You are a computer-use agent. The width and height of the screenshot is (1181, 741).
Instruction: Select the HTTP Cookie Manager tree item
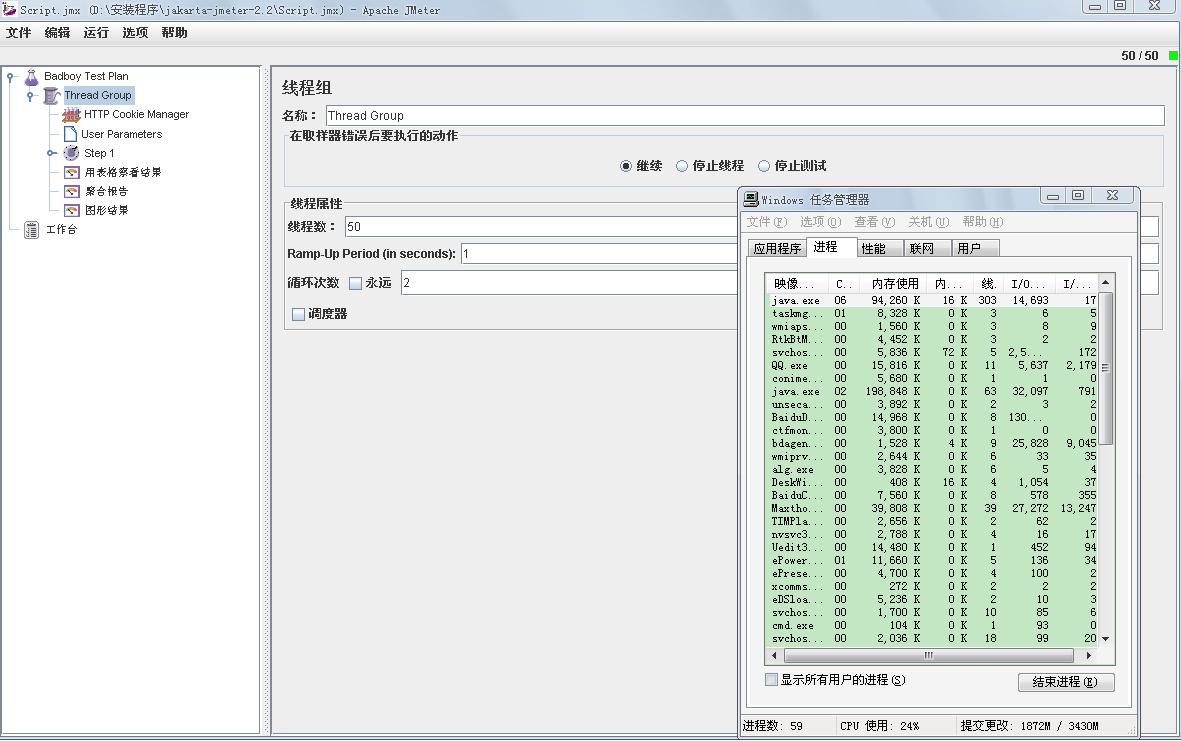click(x=136, y=114)
